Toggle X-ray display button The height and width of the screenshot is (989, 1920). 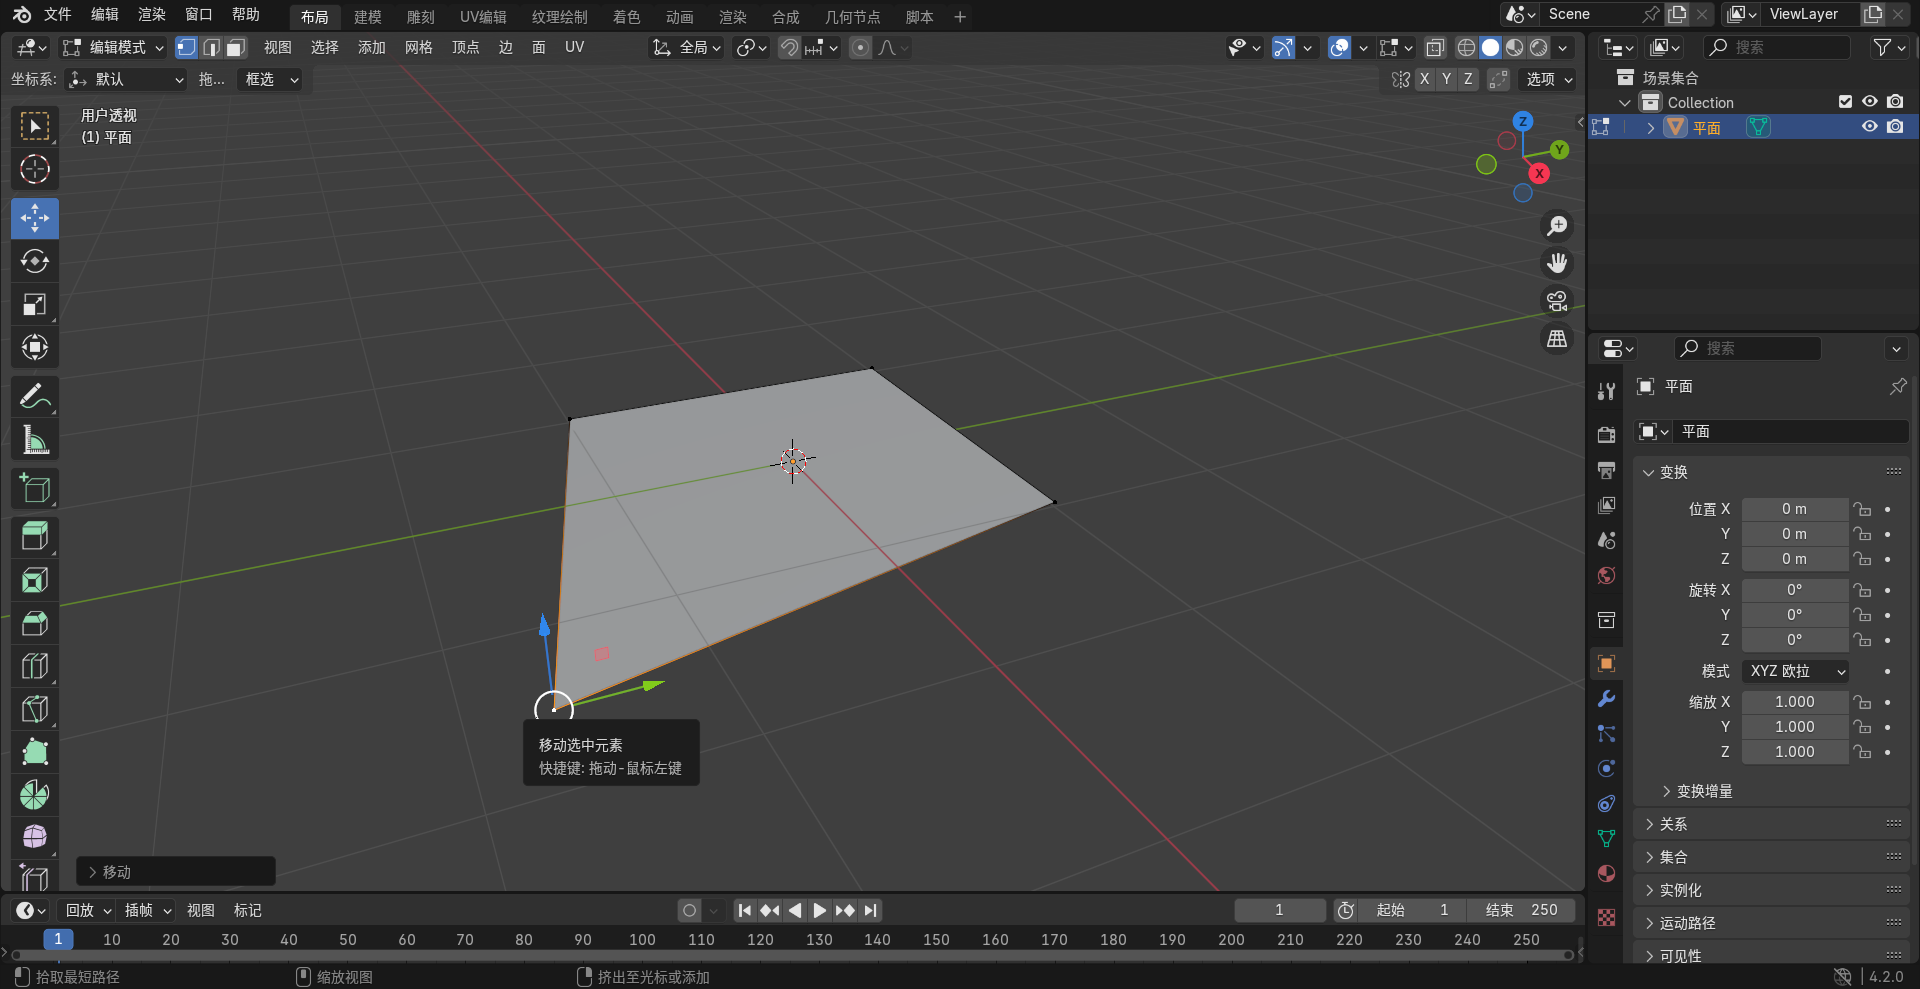coord(1435,47)
